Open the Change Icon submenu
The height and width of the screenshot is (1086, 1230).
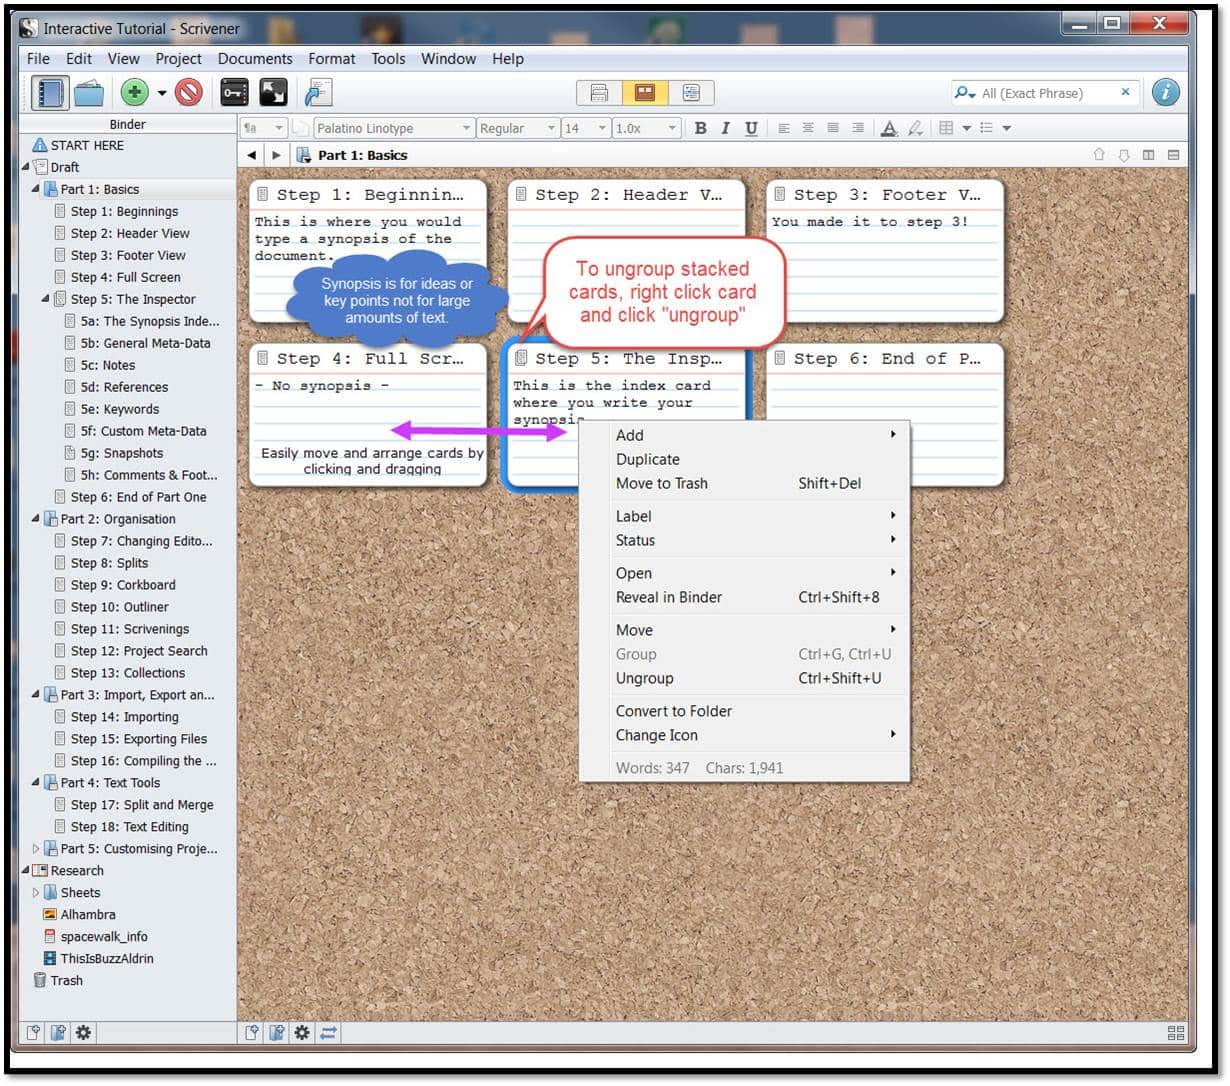click(x=745, y=735)
